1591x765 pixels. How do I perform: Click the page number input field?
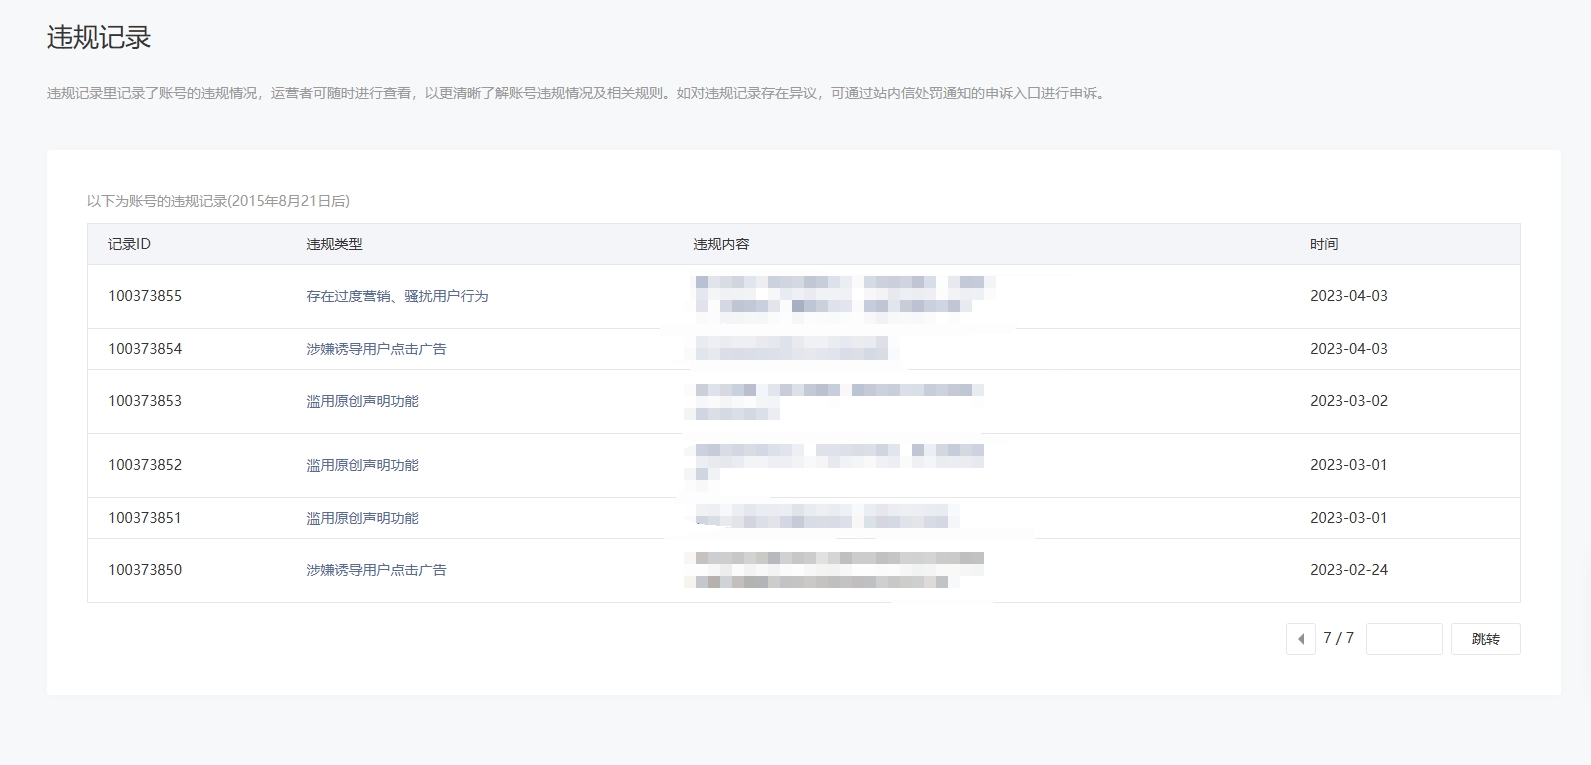[1403, 639]
